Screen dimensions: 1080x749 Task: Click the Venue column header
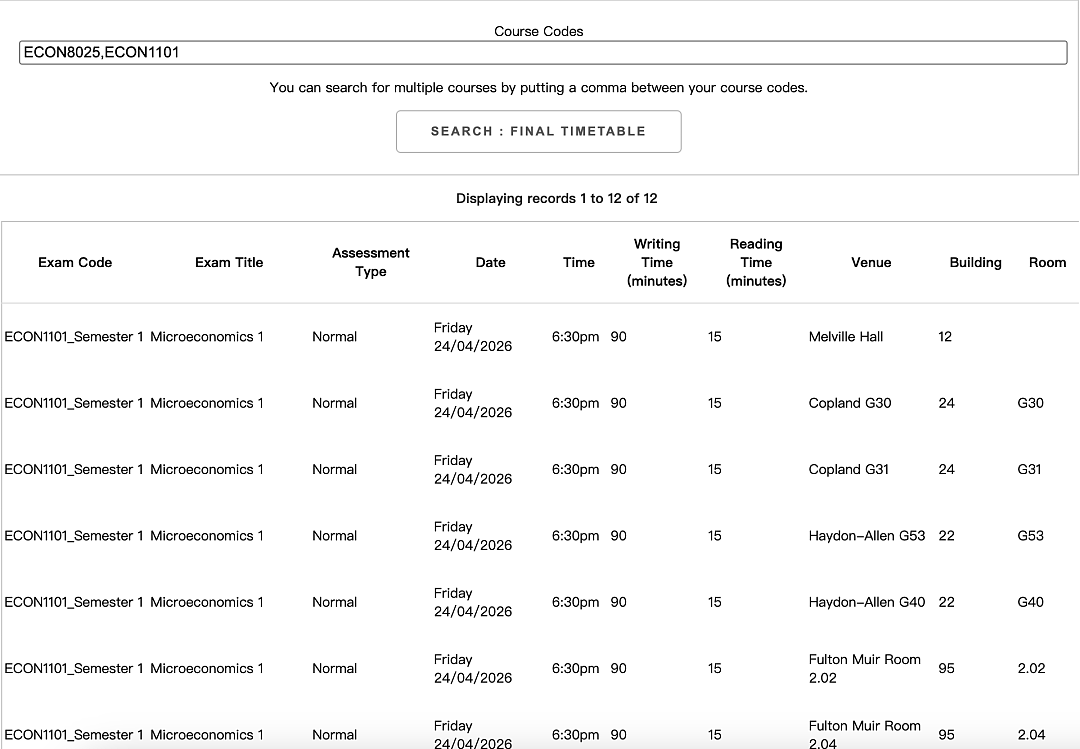point(871,263)
